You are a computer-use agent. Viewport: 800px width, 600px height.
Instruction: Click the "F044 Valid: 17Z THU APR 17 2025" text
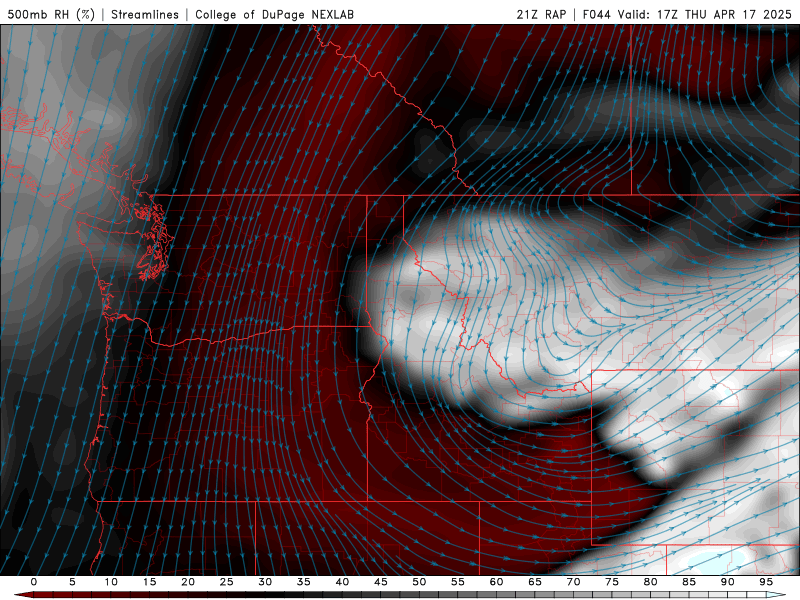pos(687,14)
